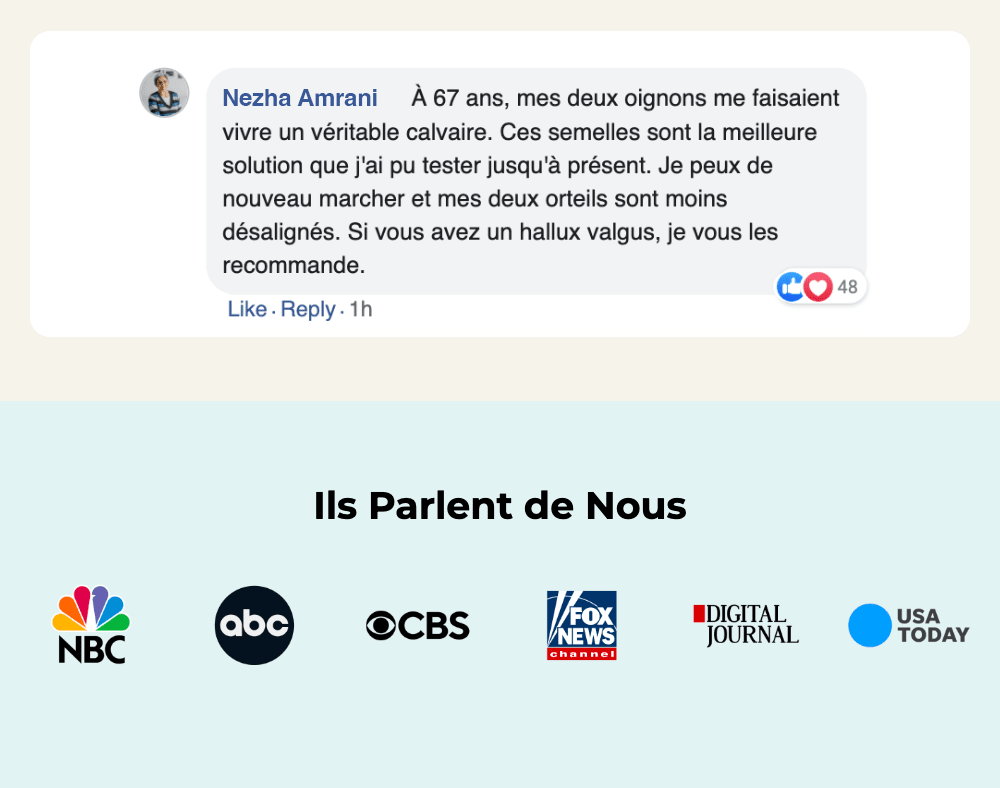Viewport: 1000px width, 788px height.
Task: Click the abc circle logo
Action: tap(254, 625)
